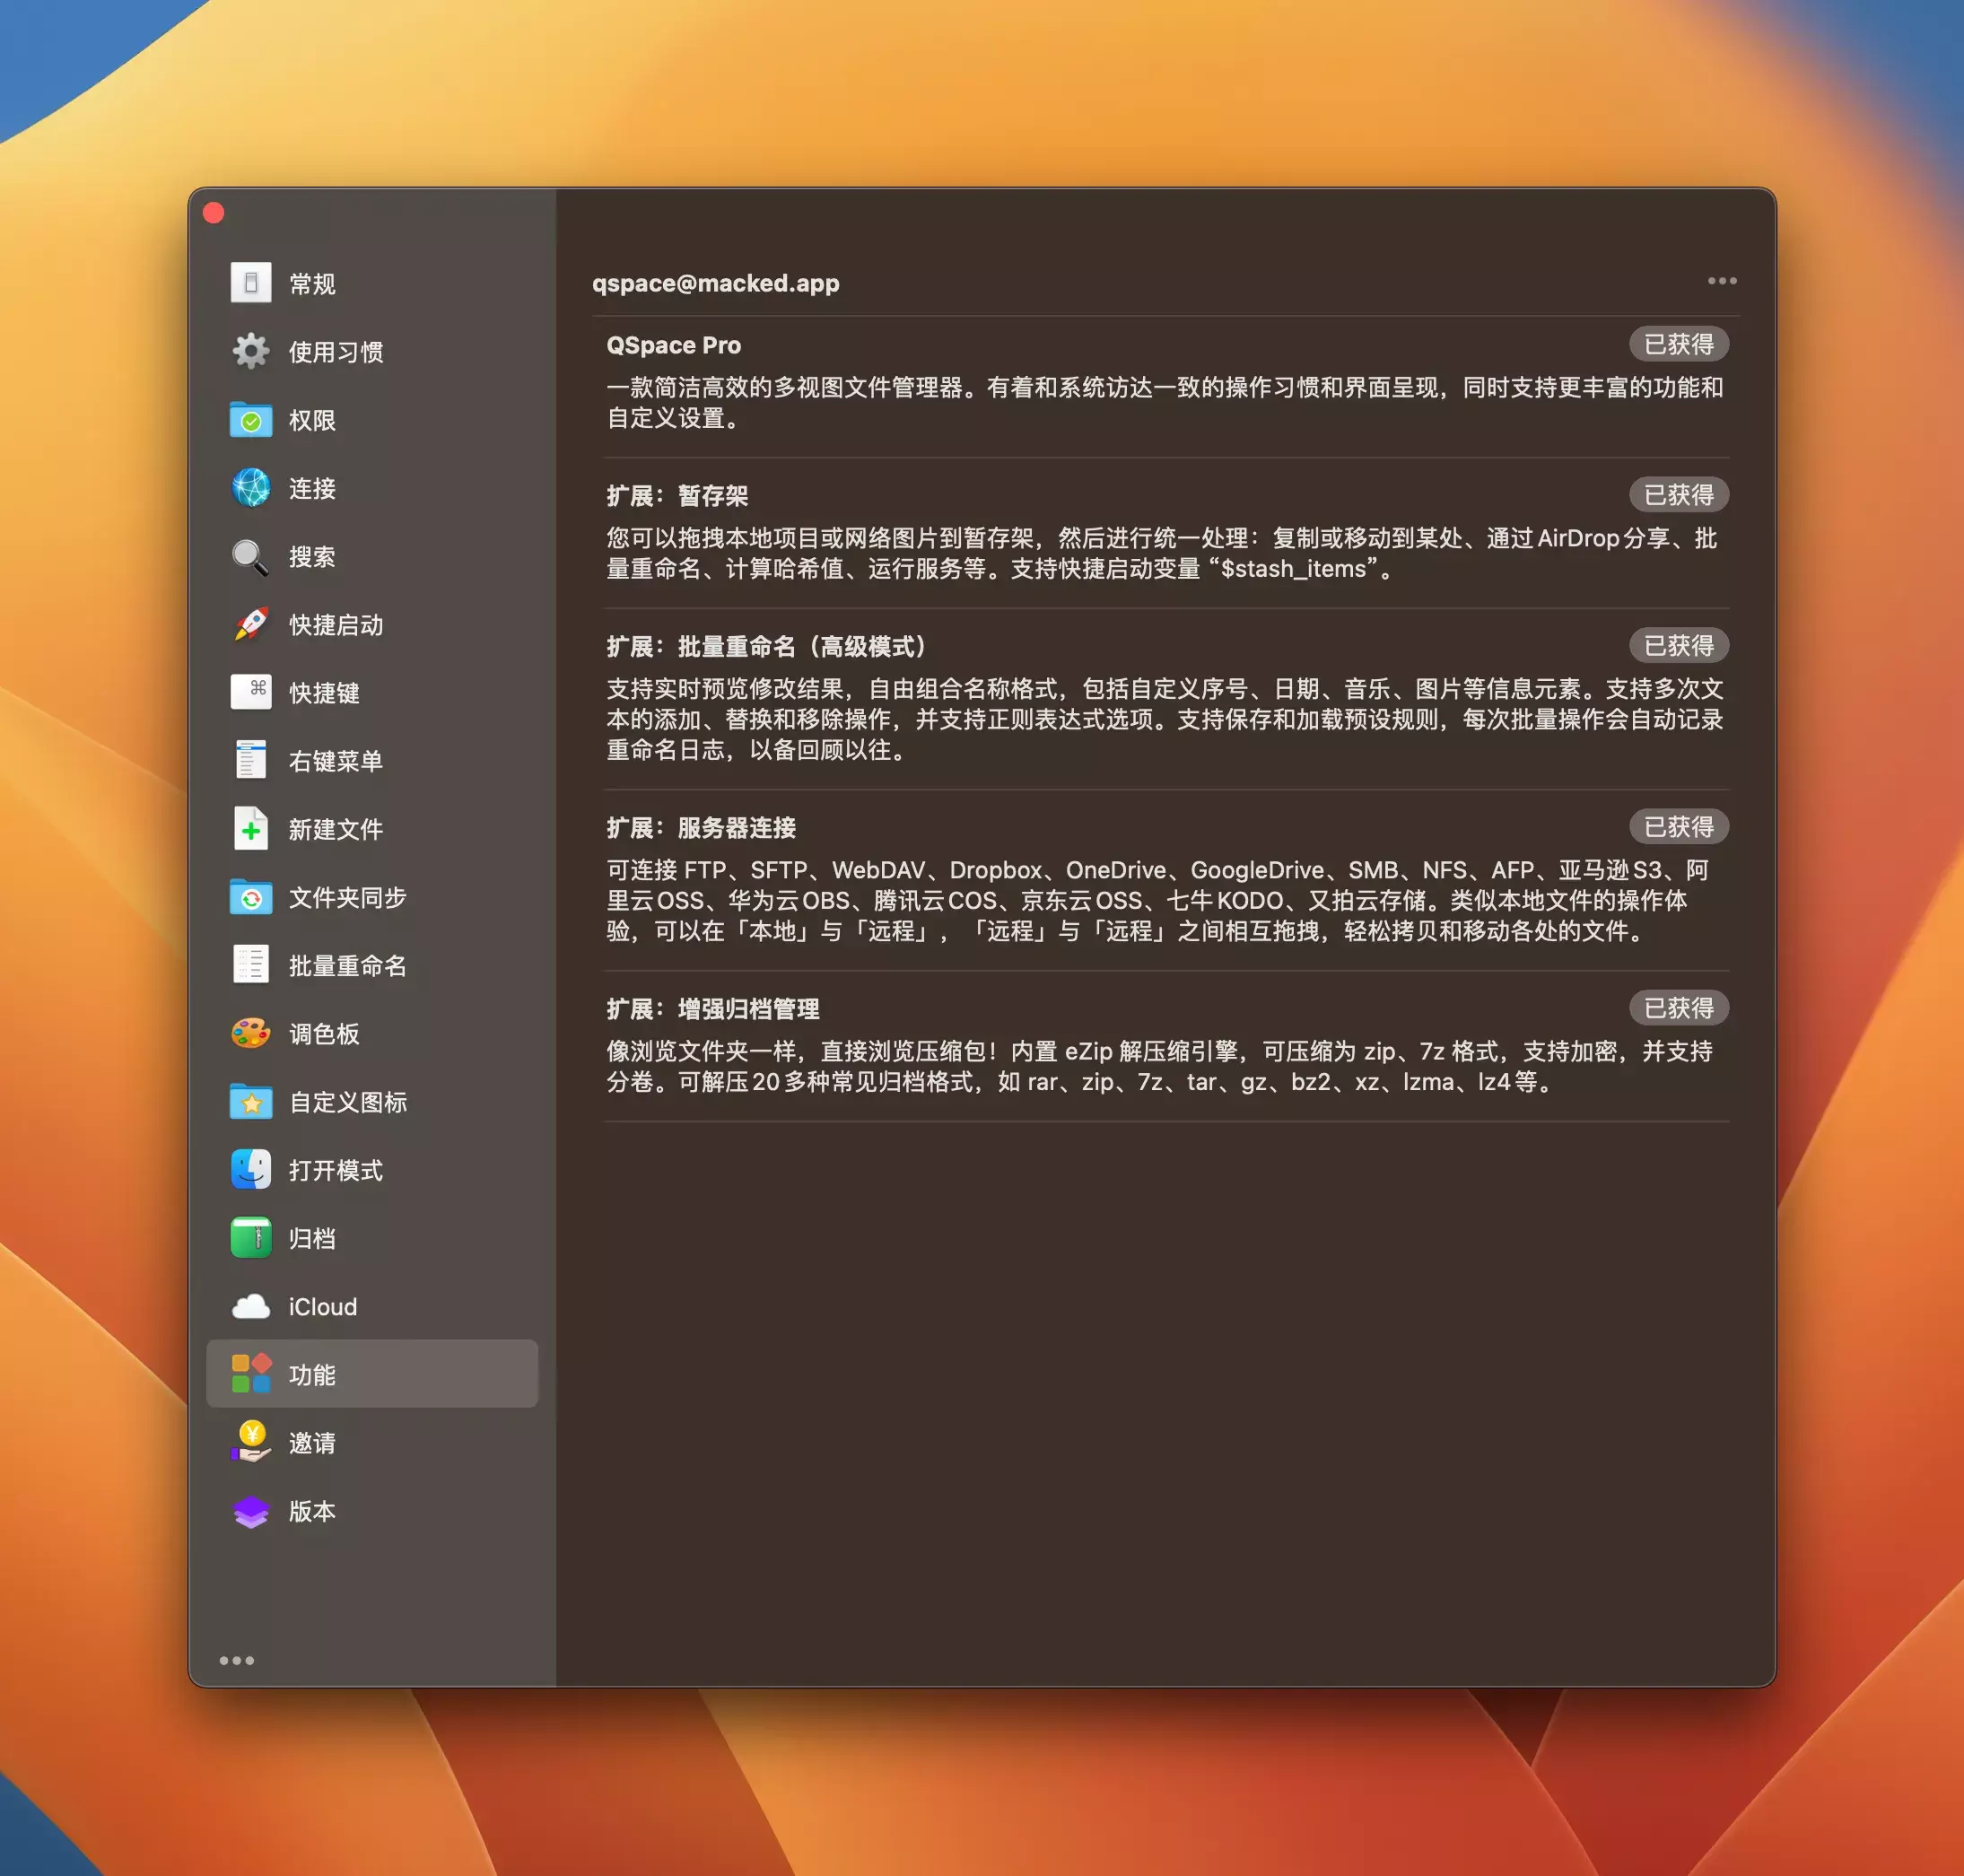Viewport: 1964px width, 1876px height.
Task: Click the green Archive icon
Action: [251, 1237]
